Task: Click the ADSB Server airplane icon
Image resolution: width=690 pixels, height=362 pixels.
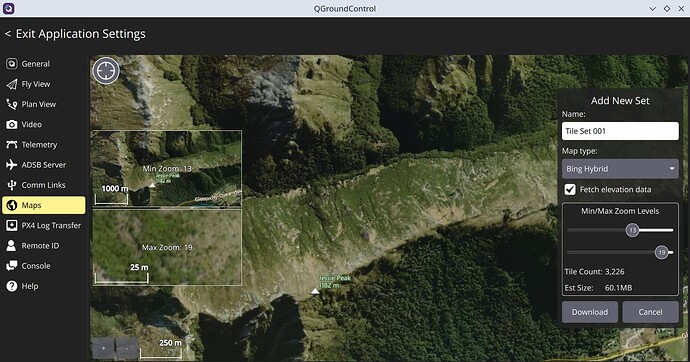Action: coord(11,165)
